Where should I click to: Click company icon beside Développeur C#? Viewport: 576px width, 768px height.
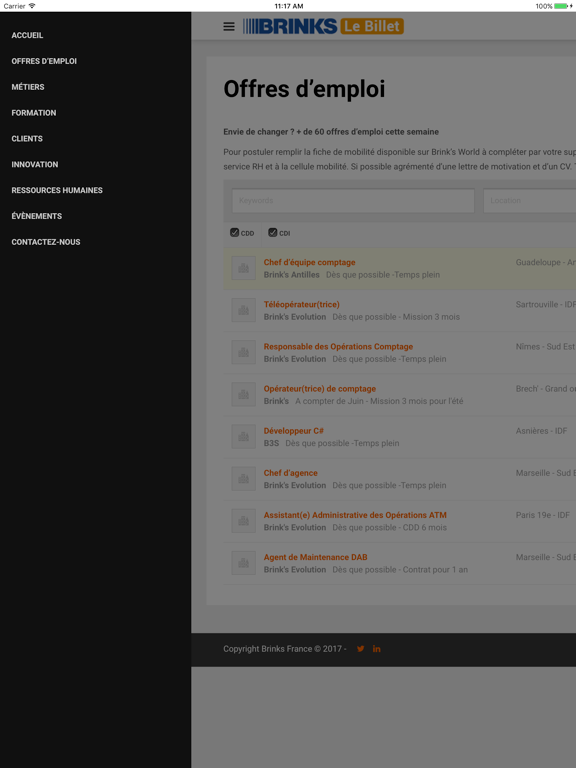coord(243,436)
